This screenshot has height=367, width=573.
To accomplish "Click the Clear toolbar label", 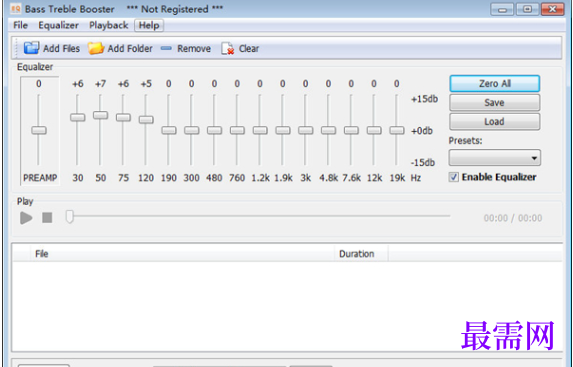I will [249, 49].
